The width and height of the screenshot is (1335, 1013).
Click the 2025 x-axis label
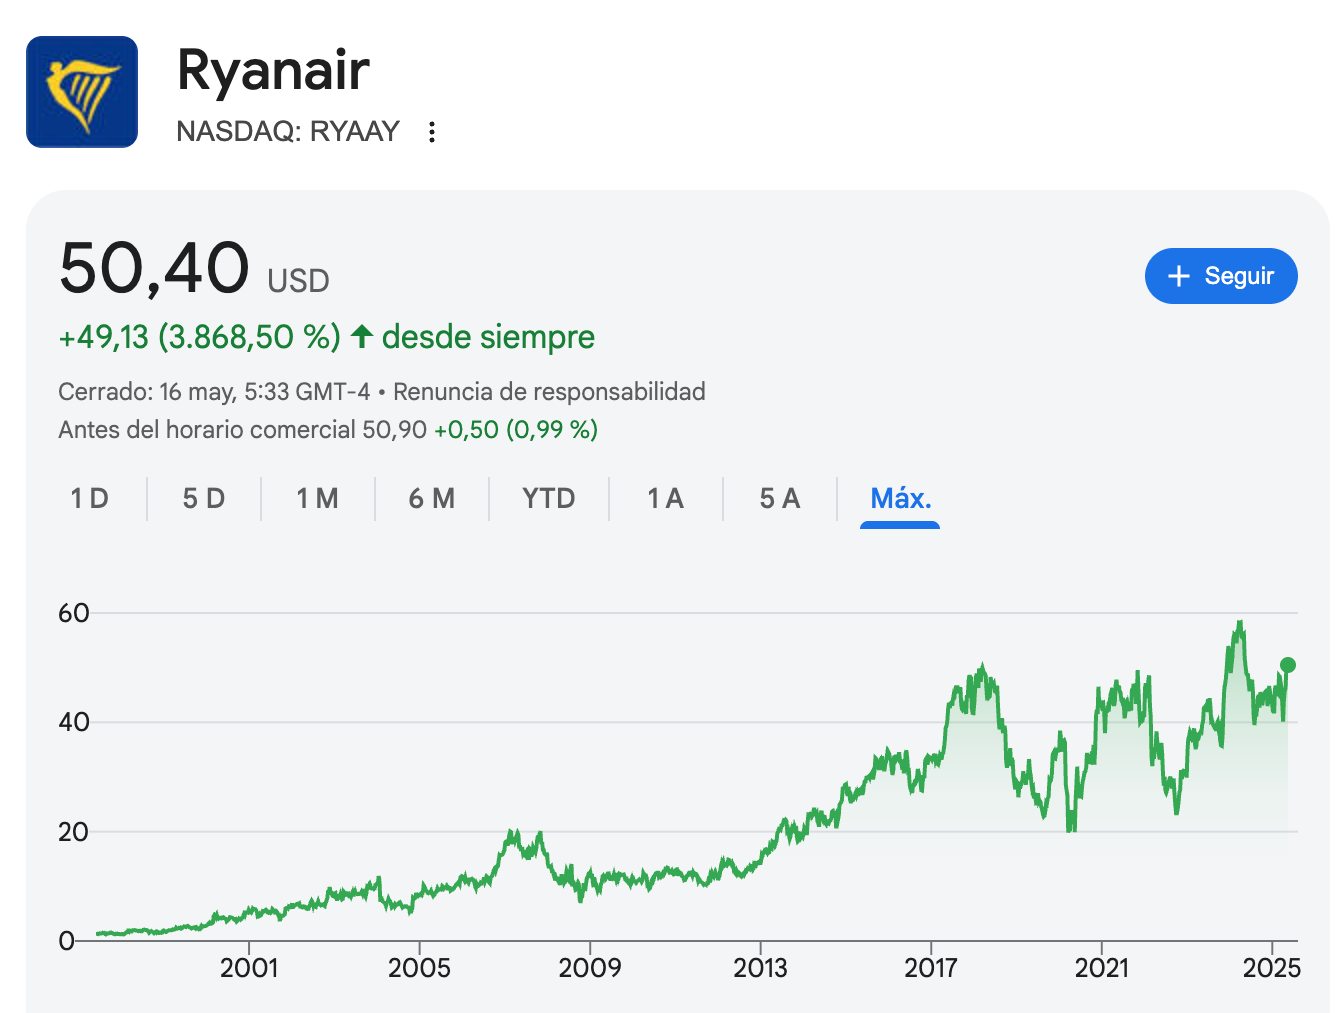1271,968
